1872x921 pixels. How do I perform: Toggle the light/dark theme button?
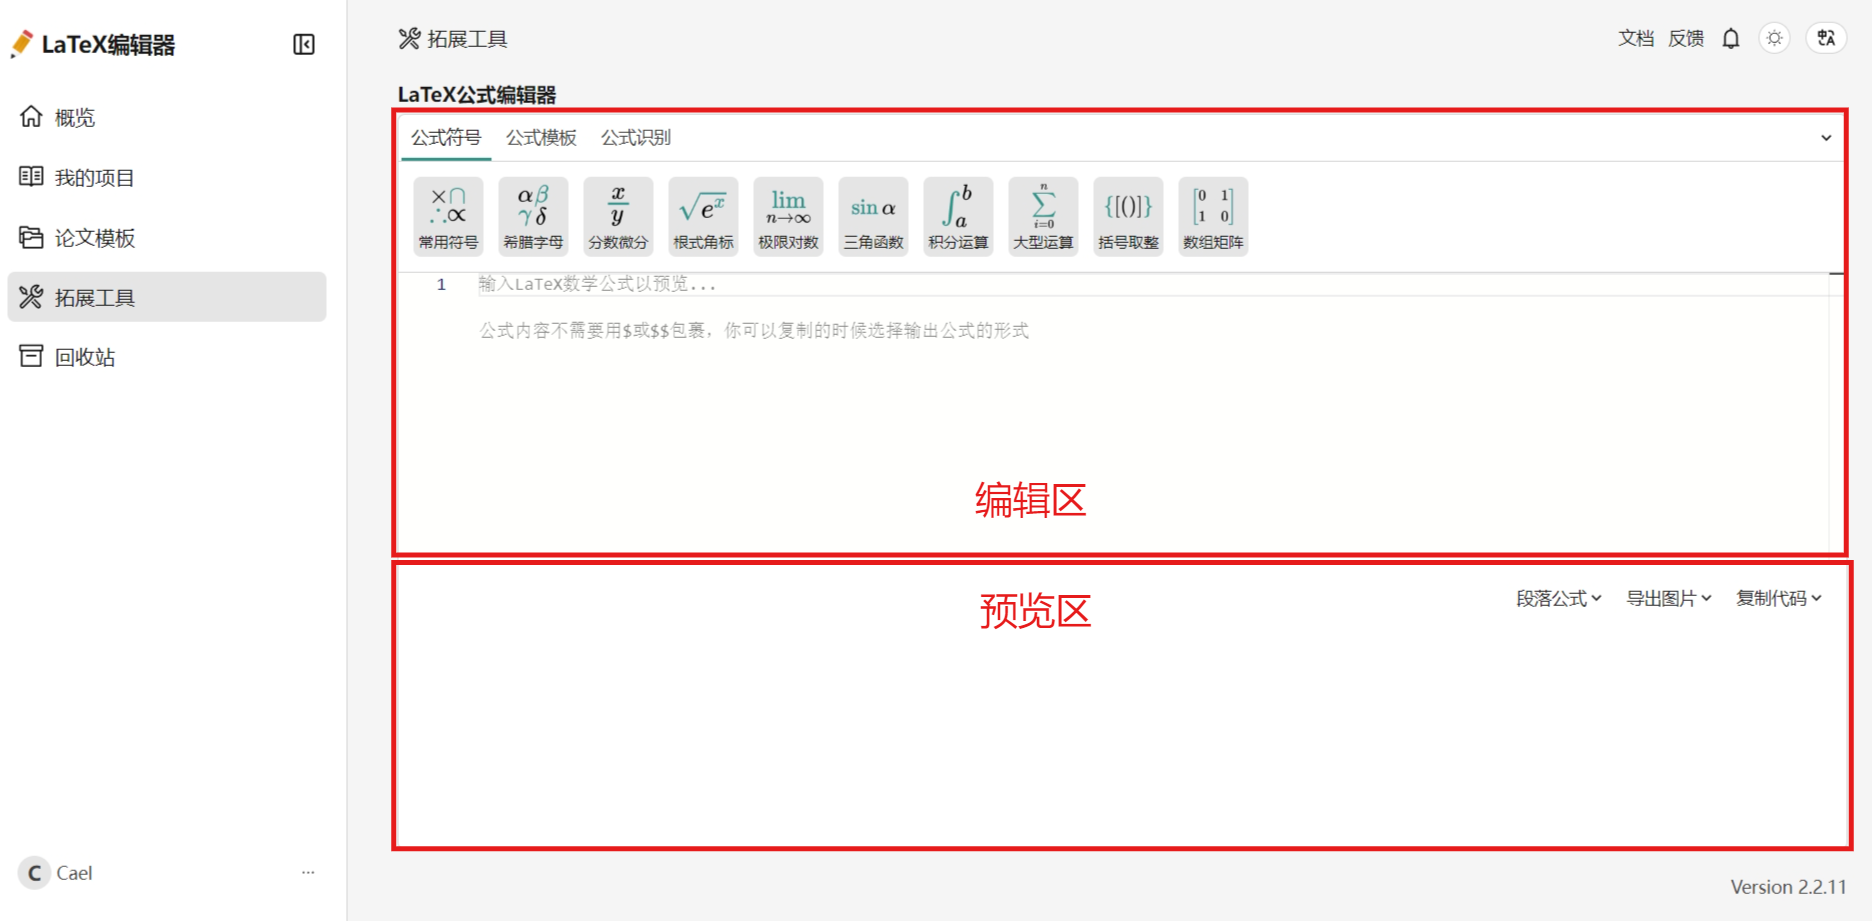pos(1774,38)
